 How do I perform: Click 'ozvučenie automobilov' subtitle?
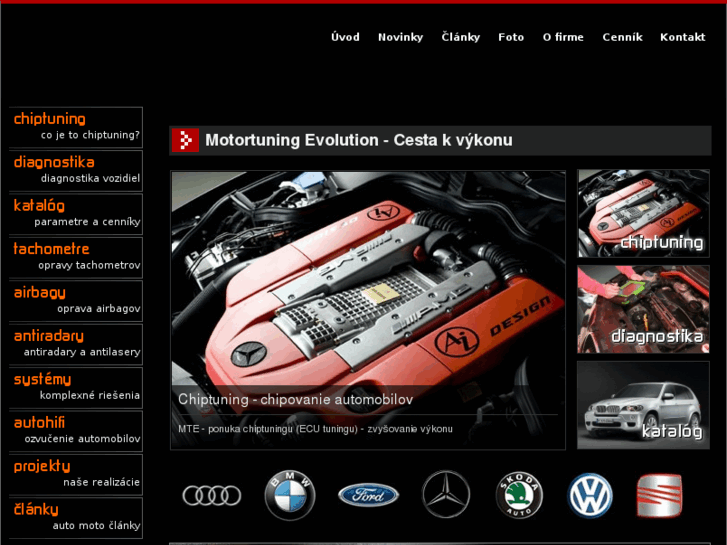[x=83, y=439]
